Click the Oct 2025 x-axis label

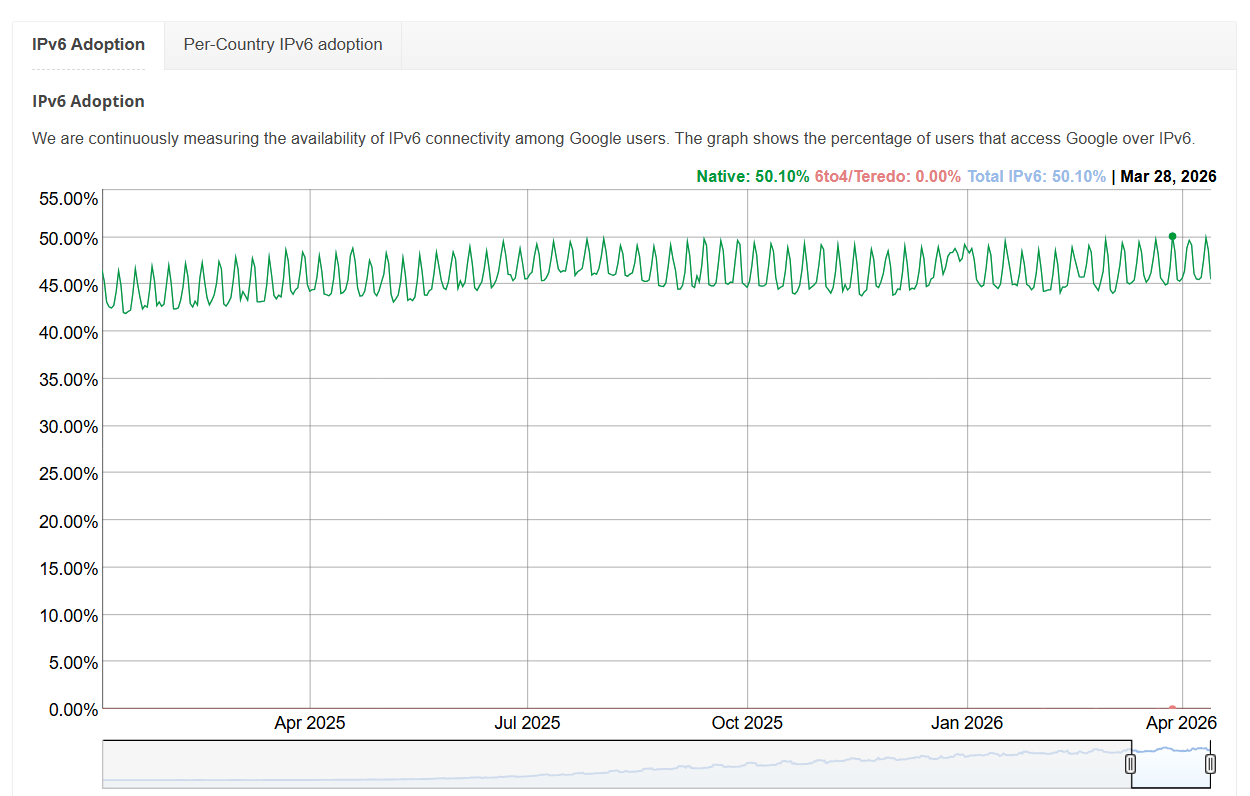[747, 723]
